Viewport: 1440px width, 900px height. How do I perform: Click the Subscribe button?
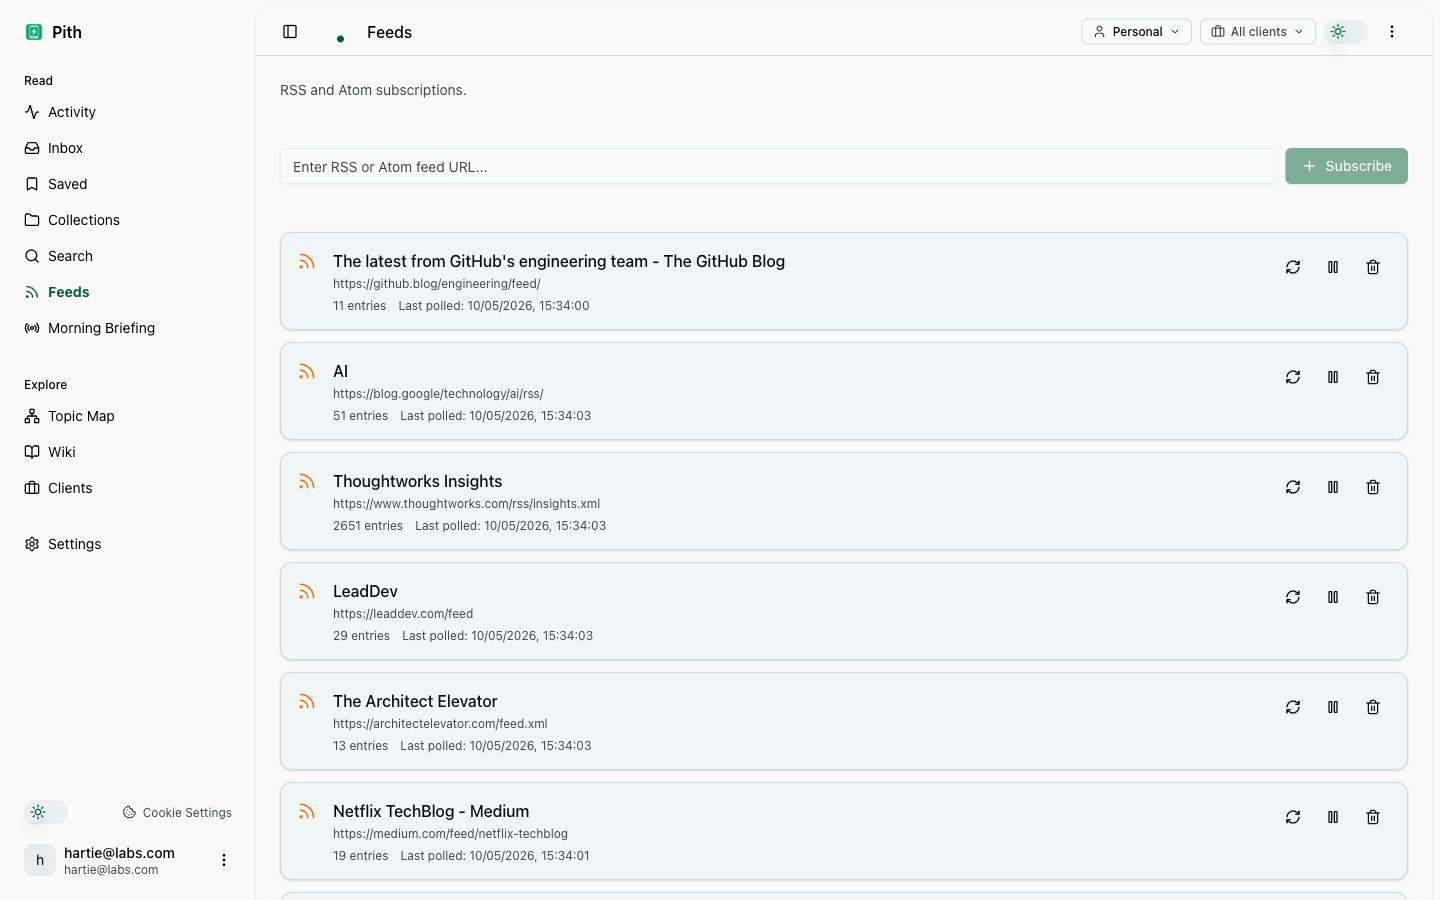tap(1346, 166)
